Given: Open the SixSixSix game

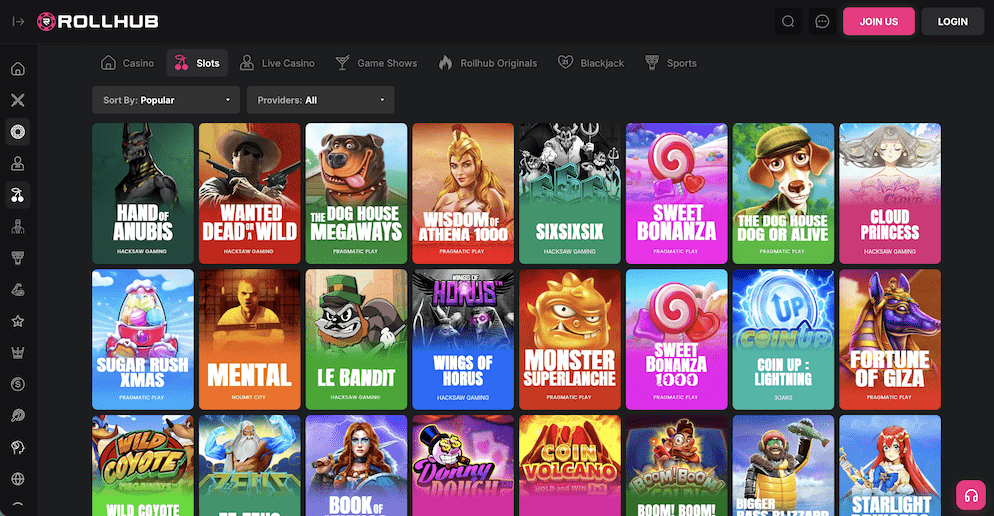Looking at the screenshot, I should [x=570, y=193].
